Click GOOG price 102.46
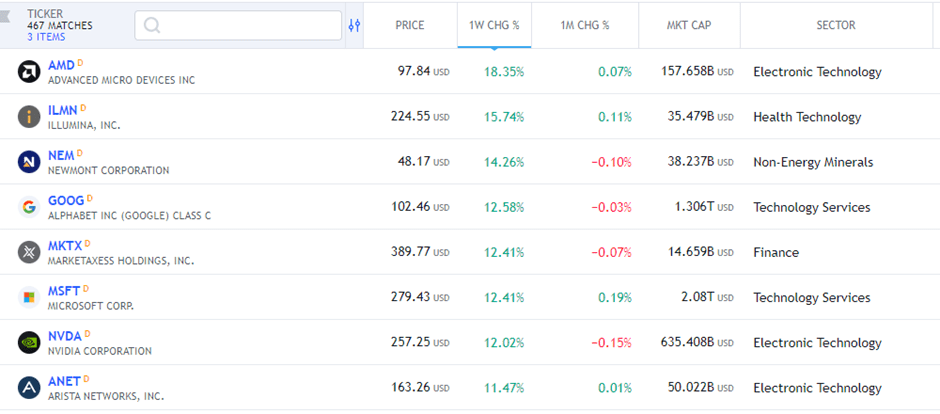The width and height of the screenshot is (940, 414). [x=411, y=207]
